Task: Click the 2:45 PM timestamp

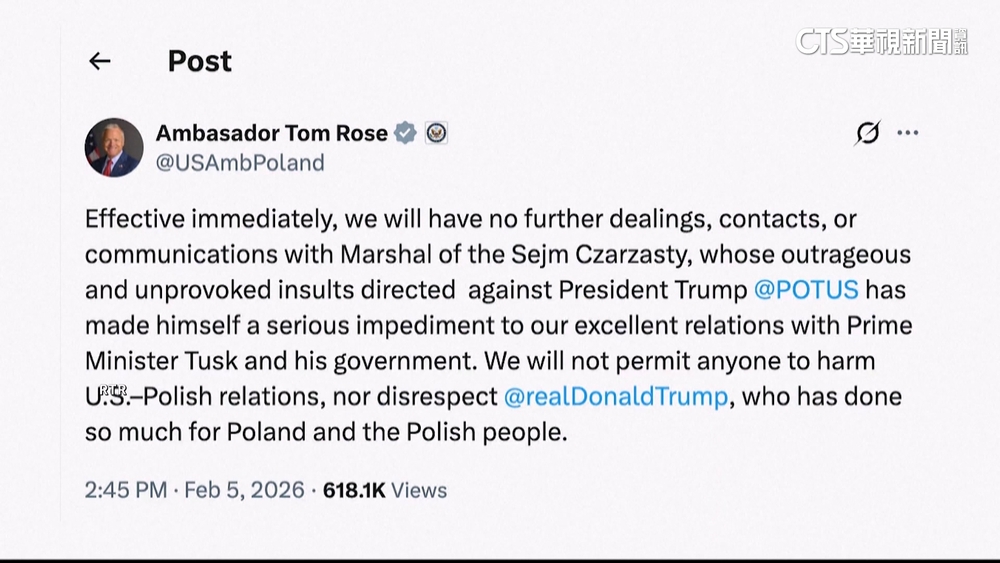Action: pos(127,490)
